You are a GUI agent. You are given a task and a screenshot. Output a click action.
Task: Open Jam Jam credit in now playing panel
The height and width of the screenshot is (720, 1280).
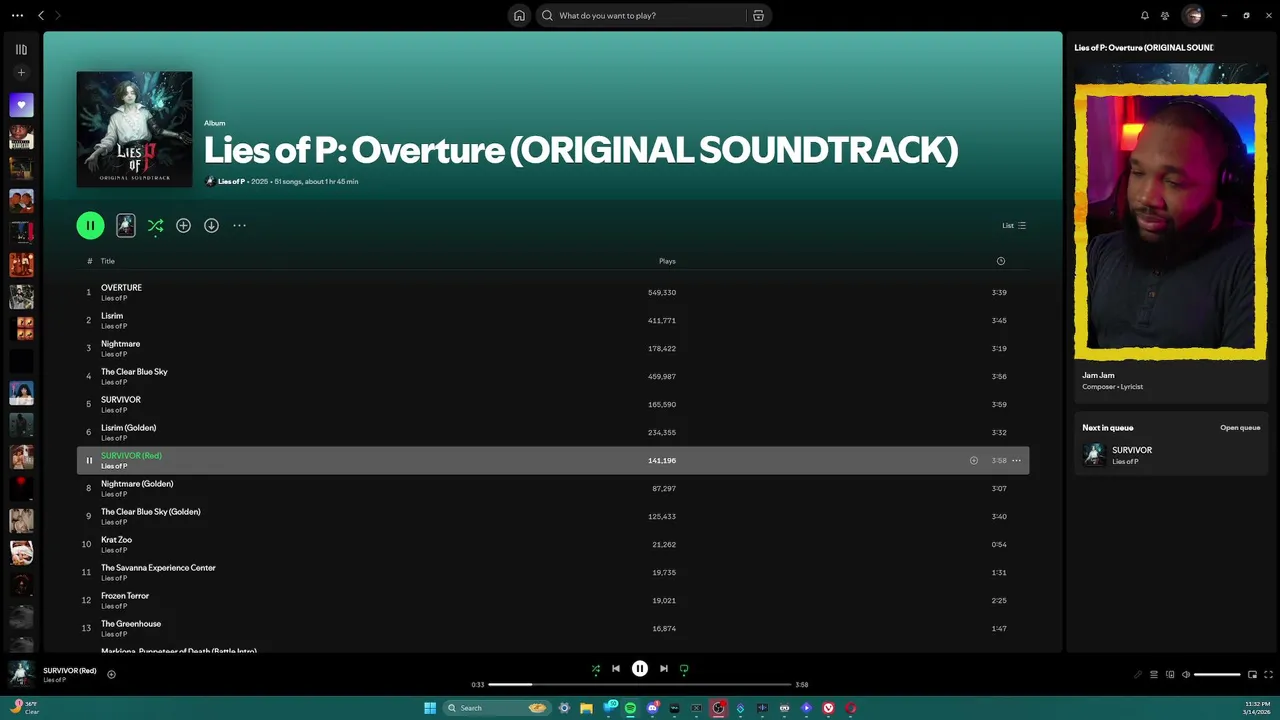[x=1098, y=375]
